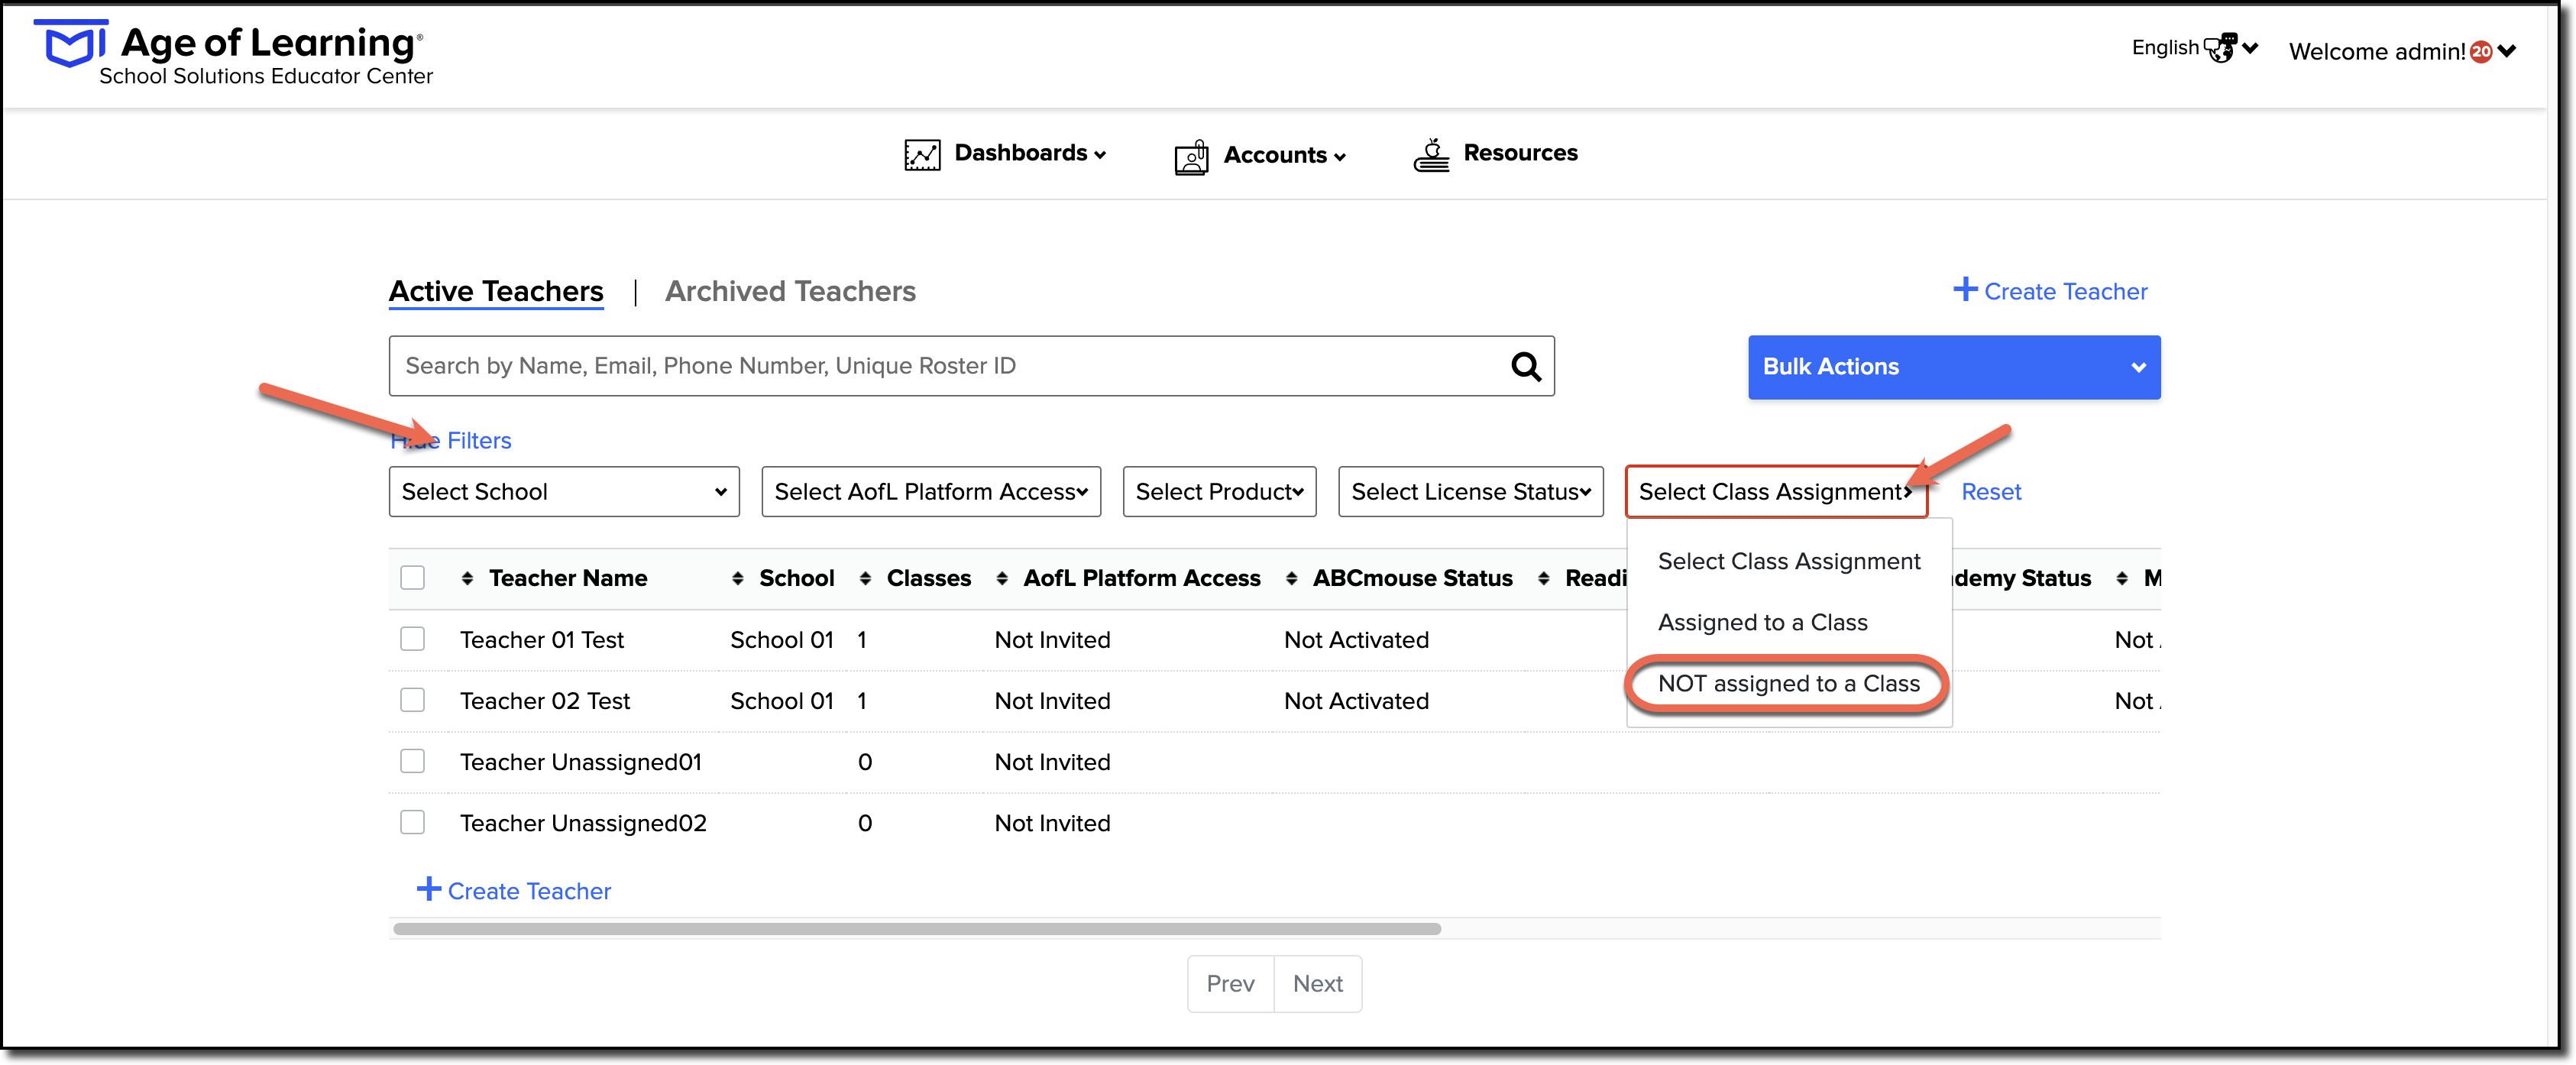Switch to the Archived Teachers tab
This screenshot has width=2576, height=1065.
click(x=790, y=291)
